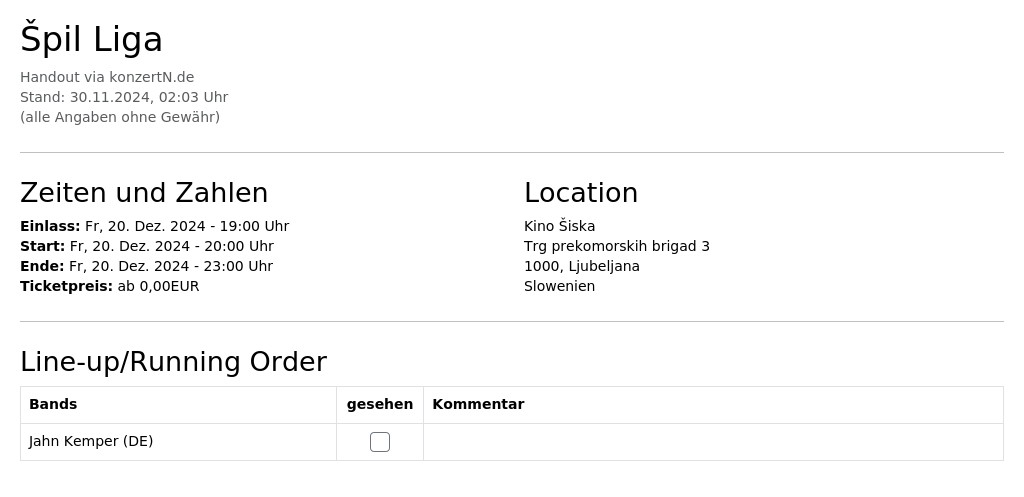Click the Kommentar column header
Screen dimensions: 1024x497
pos(478,404)
